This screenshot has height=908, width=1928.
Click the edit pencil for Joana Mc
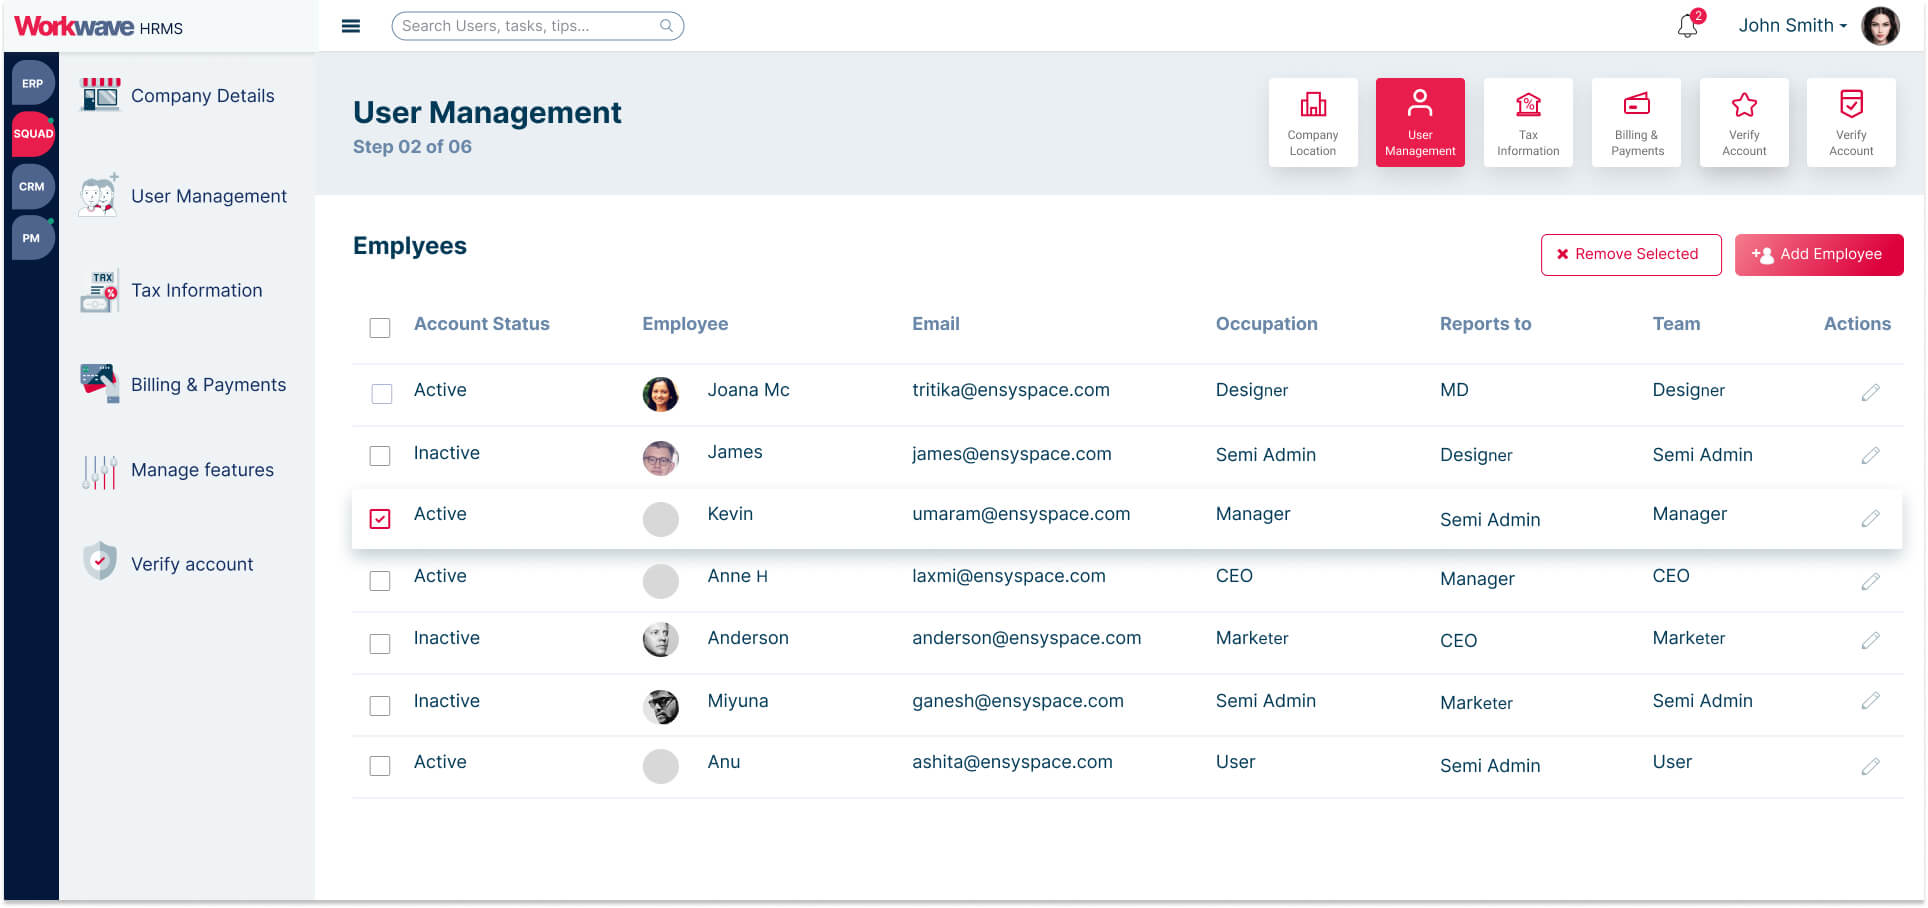pos(1870,393)
